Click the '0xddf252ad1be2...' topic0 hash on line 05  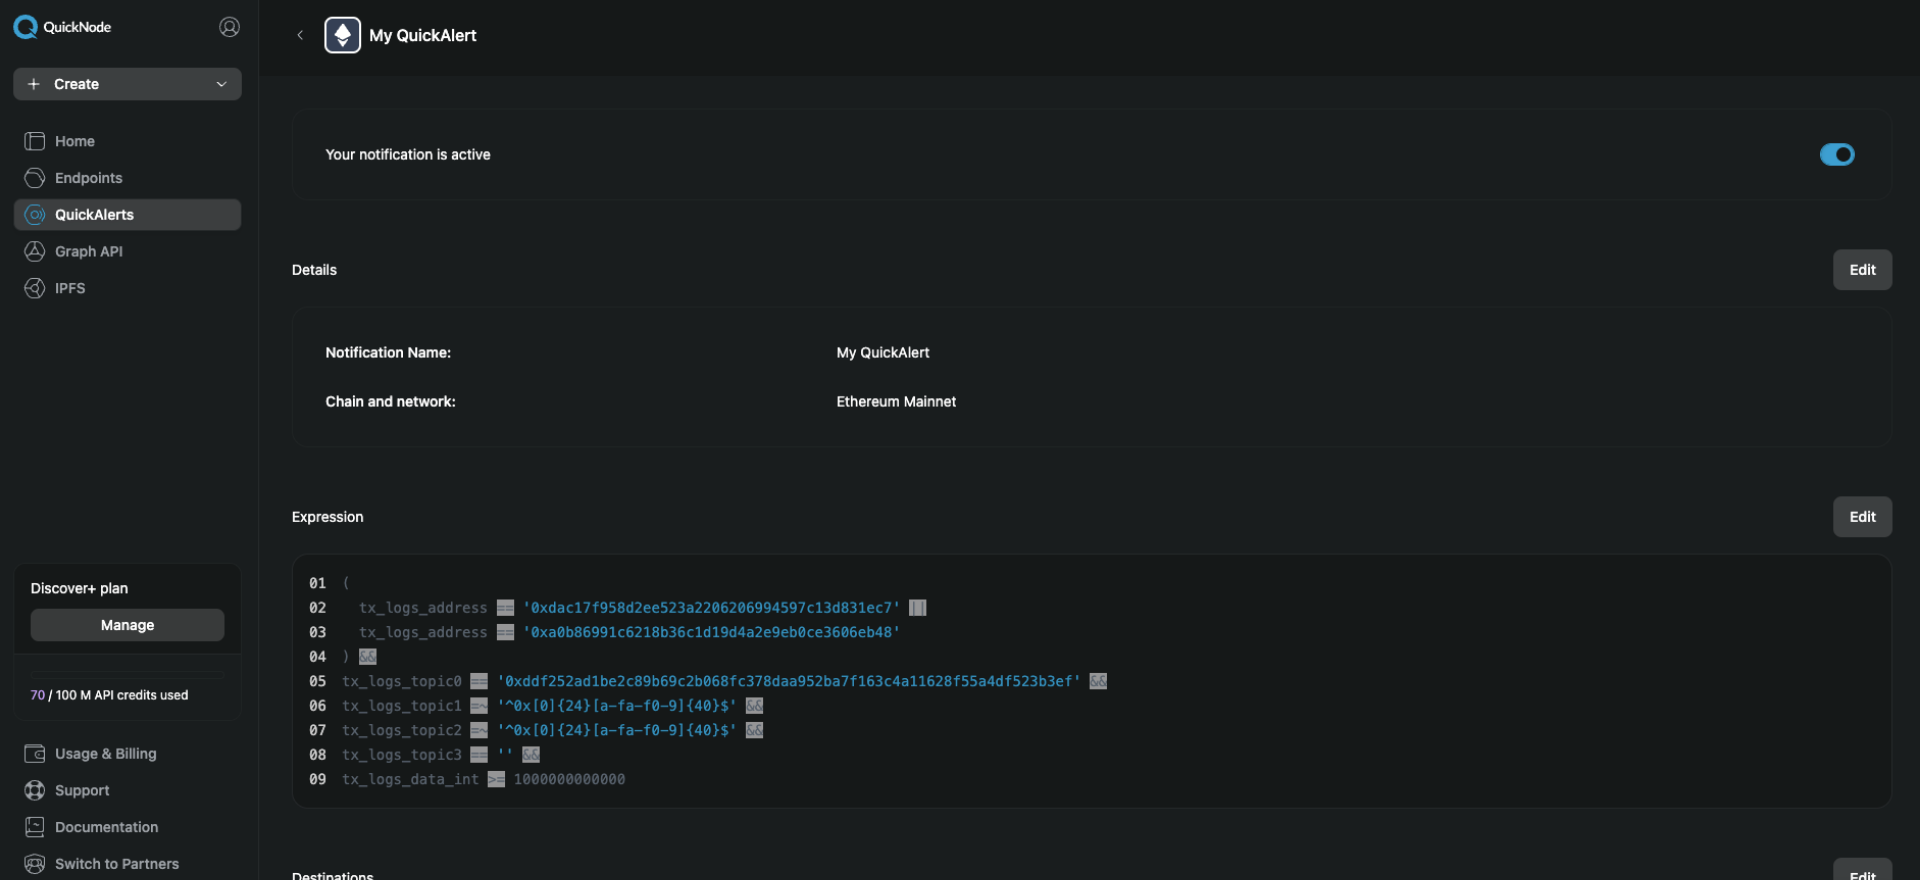(x=789, y=681)
